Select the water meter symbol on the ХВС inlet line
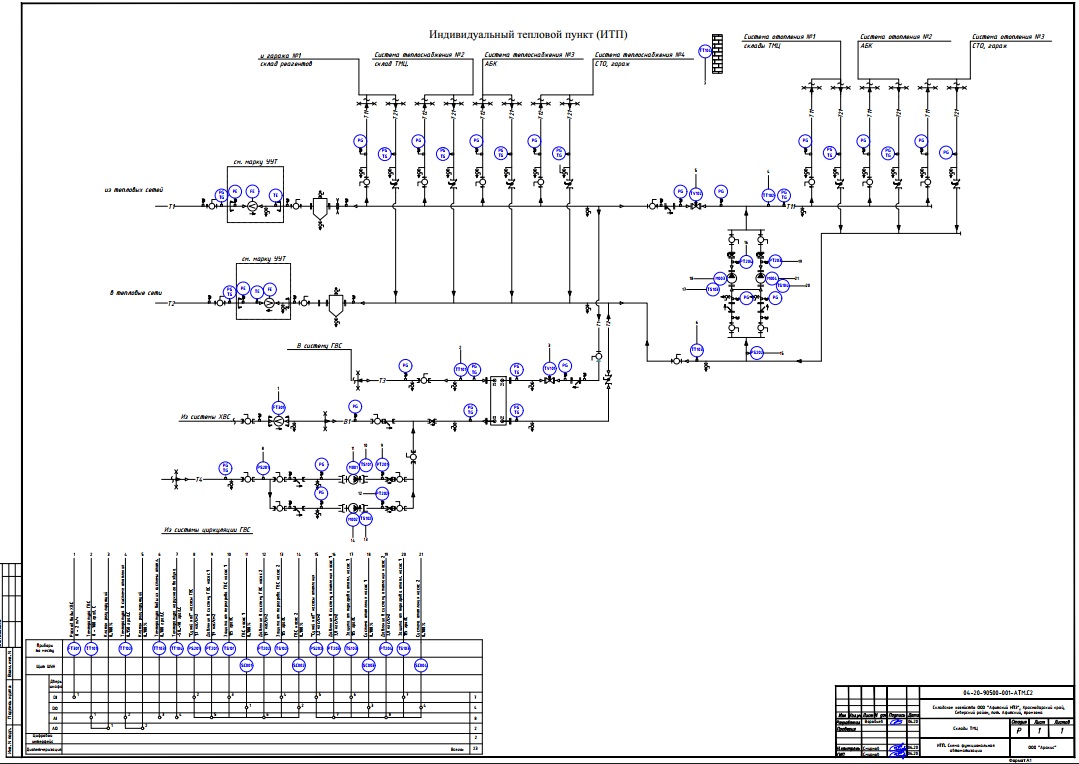The image size is (1079, 764). tap(278, 421)
